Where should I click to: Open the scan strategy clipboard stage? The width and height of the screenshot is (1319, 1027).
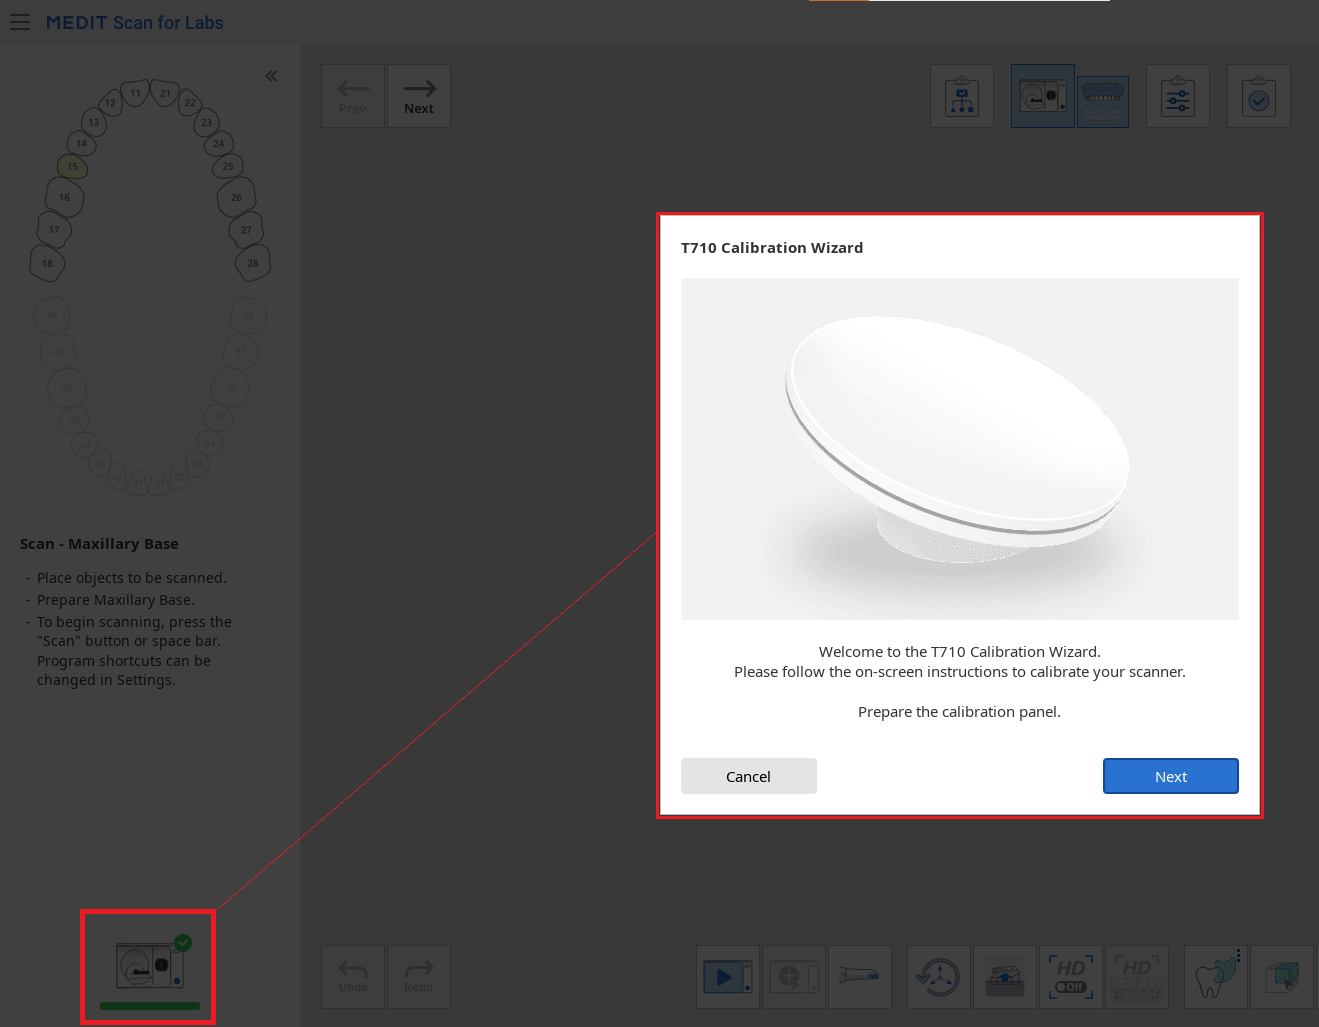point(962,96)
